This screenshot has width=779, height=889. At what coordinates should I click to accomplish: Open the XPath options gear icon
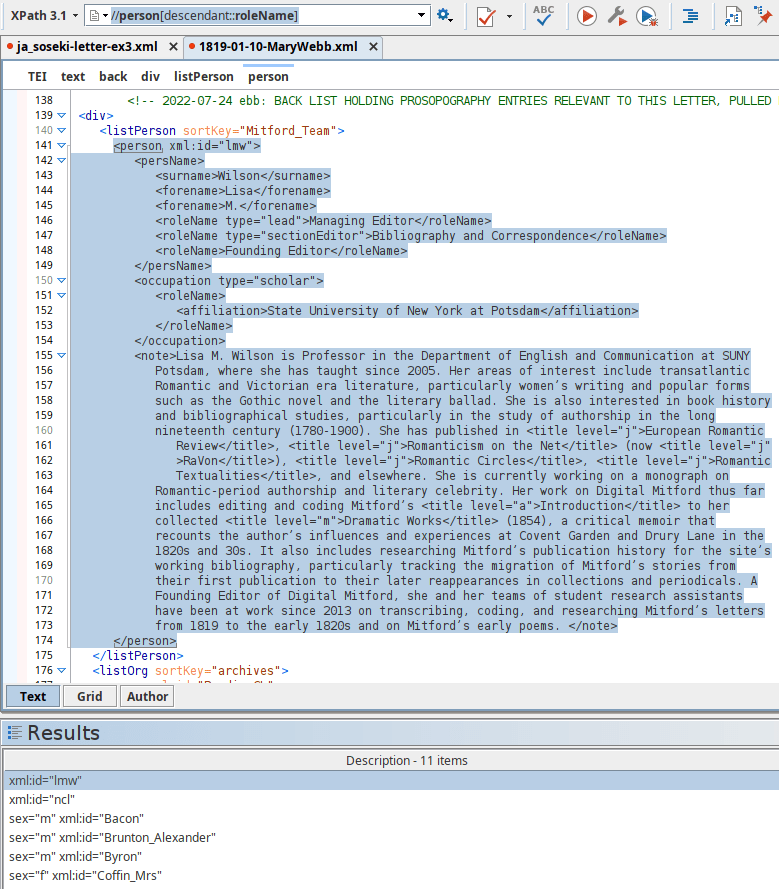pyautogui.click(x=445, y=15)
